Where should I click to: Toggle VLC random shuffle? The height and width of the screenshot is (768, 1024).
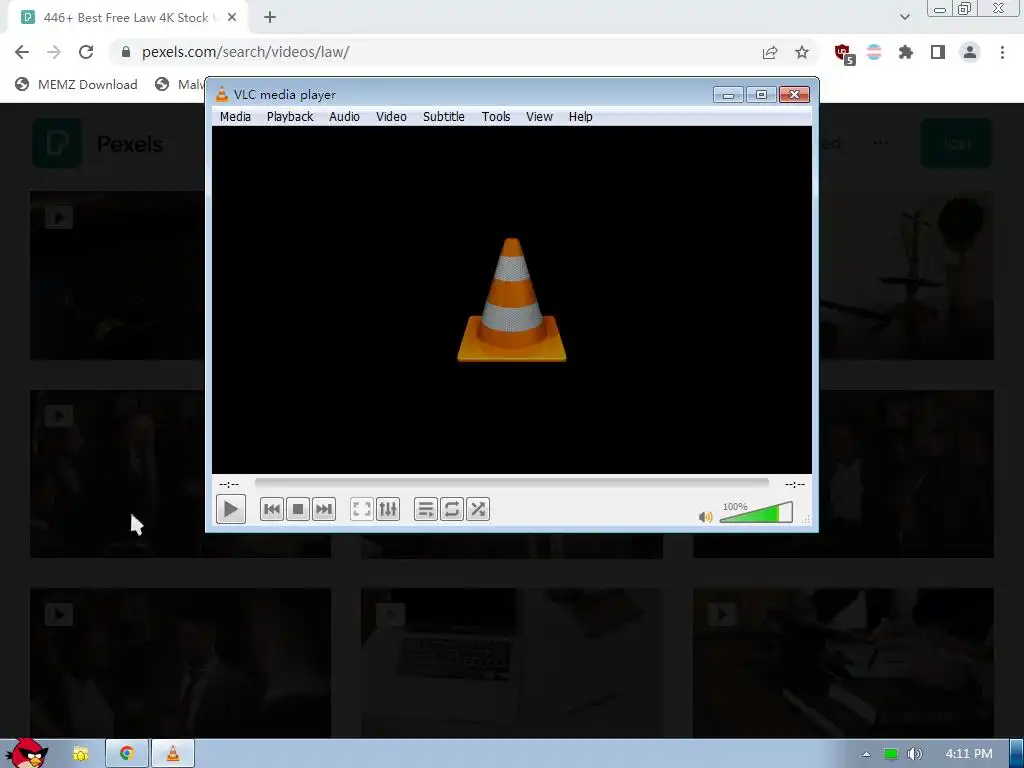point(478,509)
